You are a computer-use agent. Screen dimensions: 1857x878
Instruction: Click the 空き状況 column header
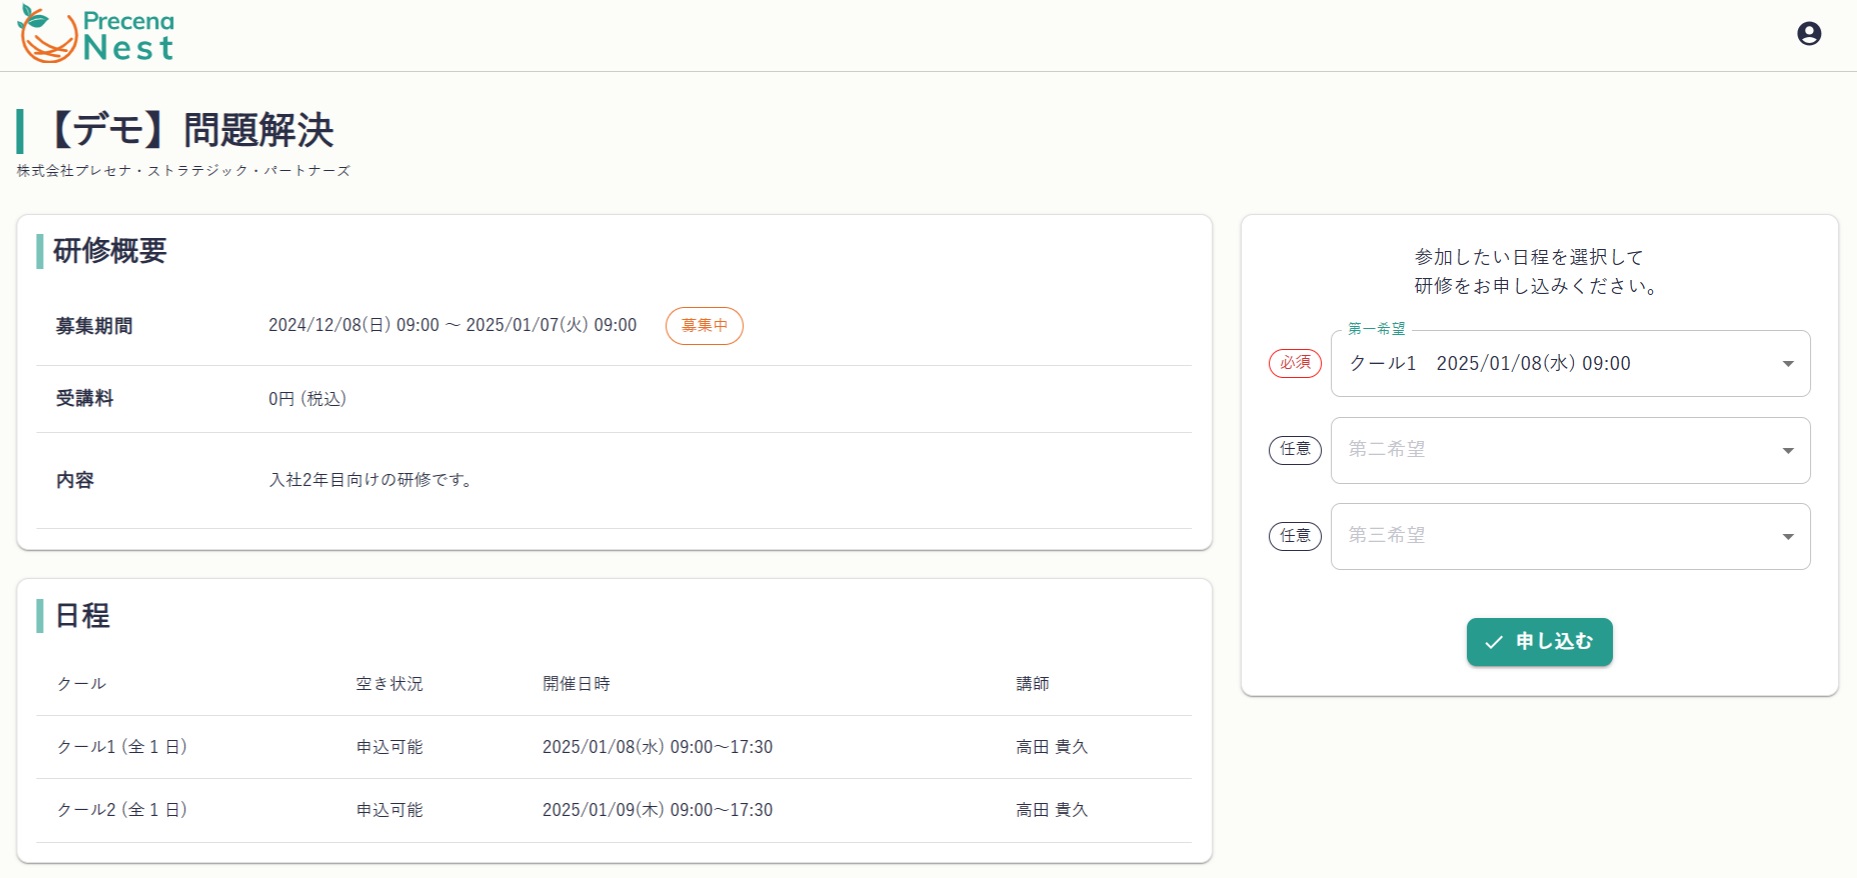pyautogui.click(x=390, y=684)
